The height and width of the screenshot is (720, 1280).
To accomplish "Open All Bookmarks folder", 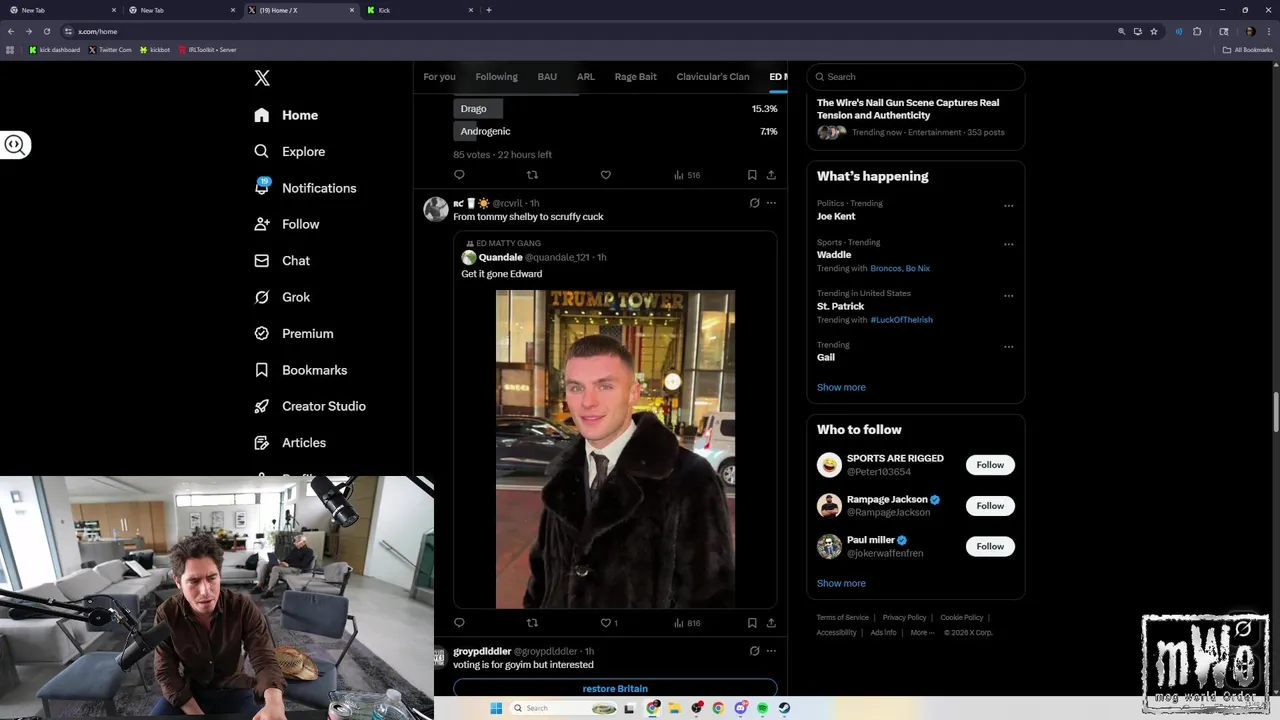I will pyautogui.click(x=1247, y=49).
